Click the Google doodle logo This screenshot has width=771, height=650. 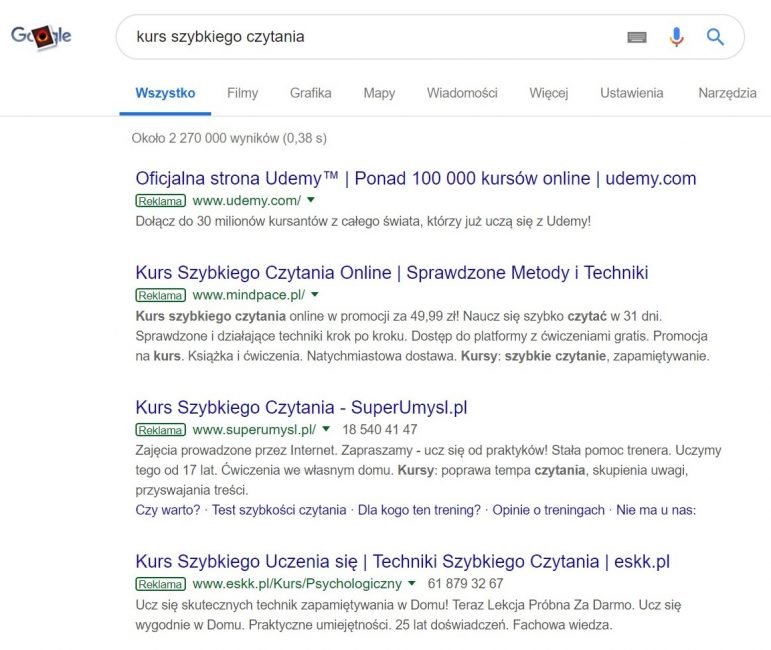click(x=41, y=36)
